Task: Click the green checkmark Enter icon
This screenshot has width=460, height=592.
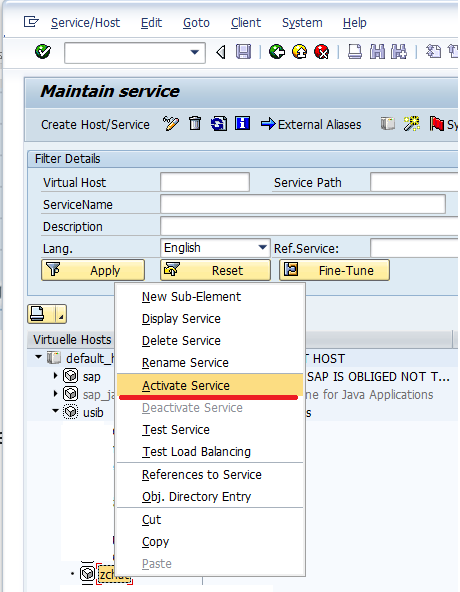Action: [42, 52]
